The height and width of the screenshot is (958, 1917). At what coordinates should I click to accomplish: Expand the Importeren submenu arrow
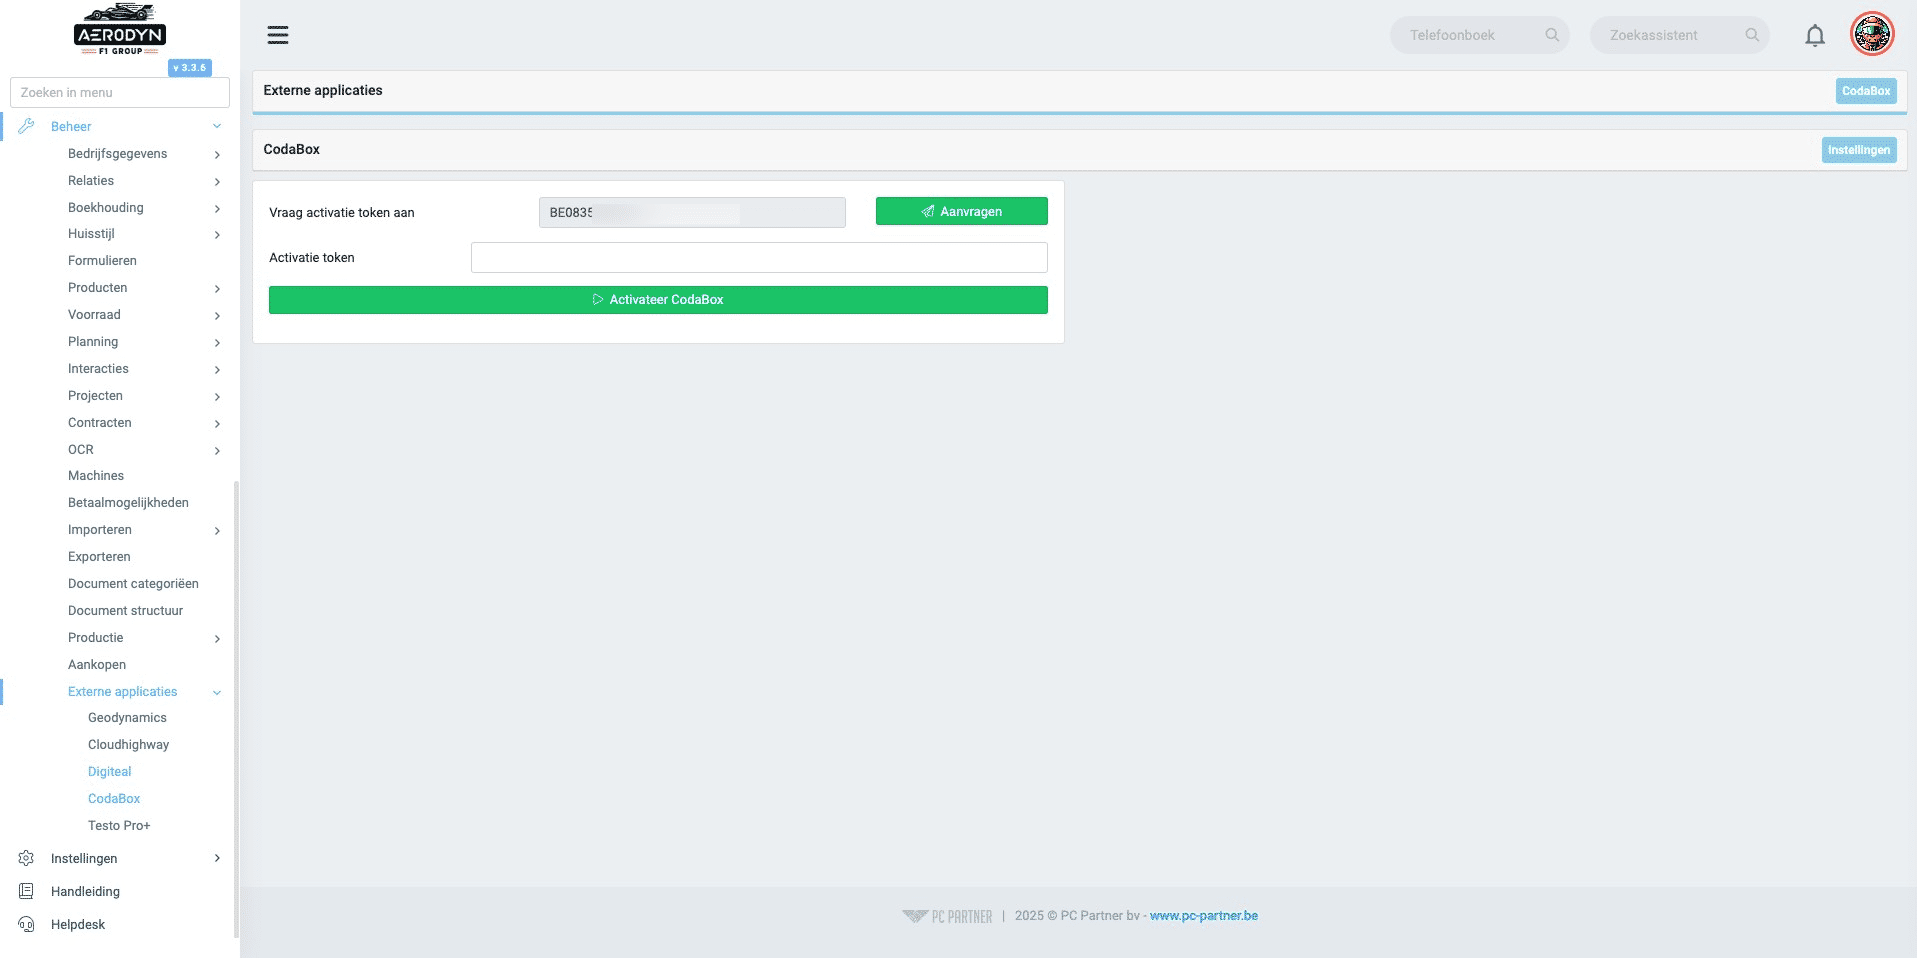coord(217,530)
